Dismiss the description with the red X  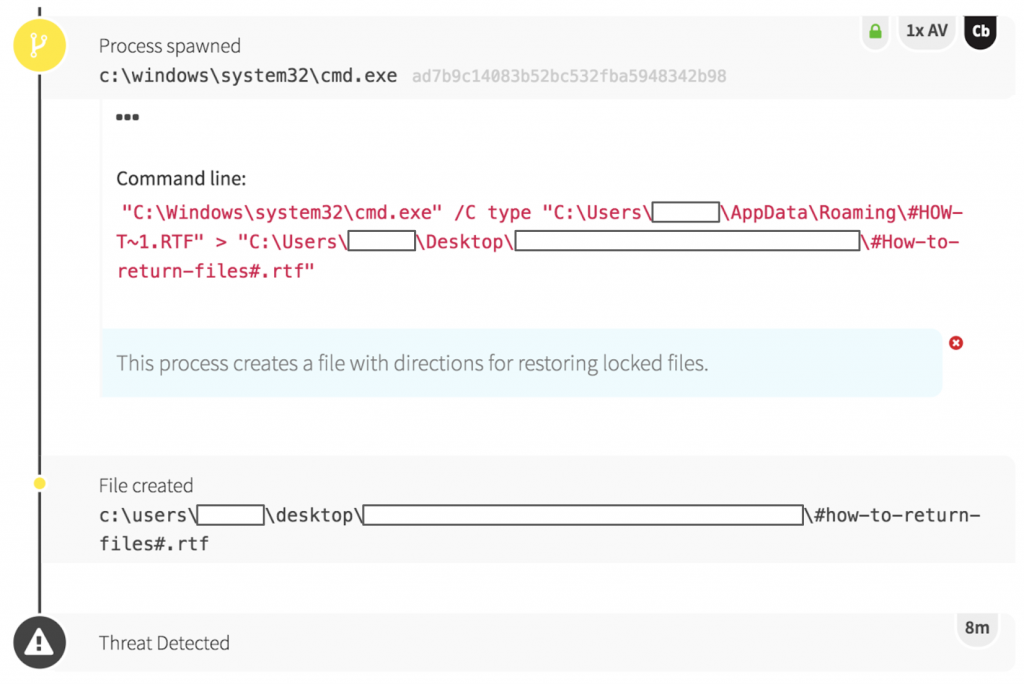(x=955, y=343)
